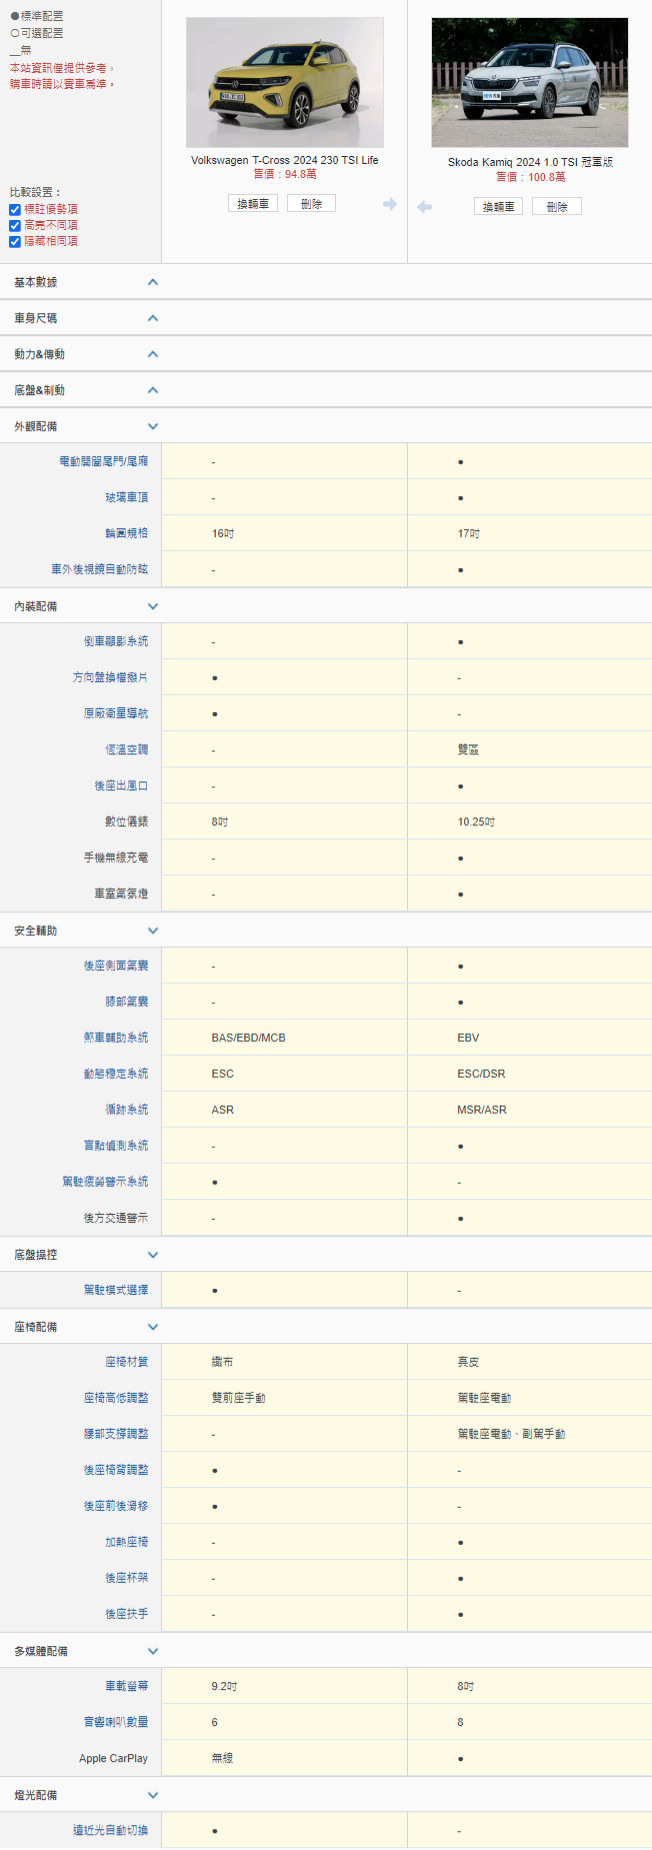
Task: Click the 遠近光自動切換 row label
Action: pyautogui.click(x=110, y=1829)
